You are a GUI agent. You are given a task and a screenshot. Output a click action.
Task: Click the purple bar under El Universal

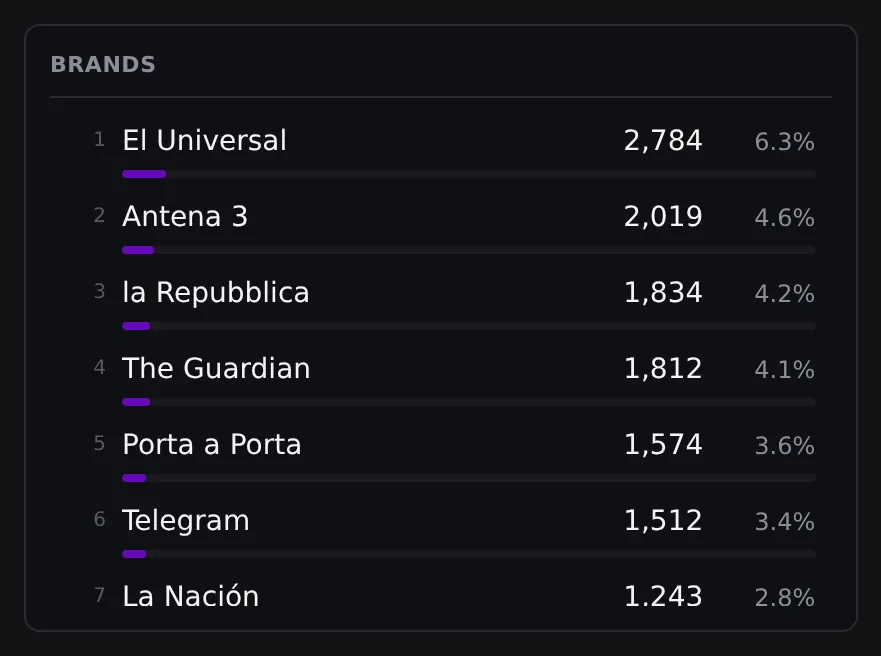pyautogui.click(x=144, y=174)
